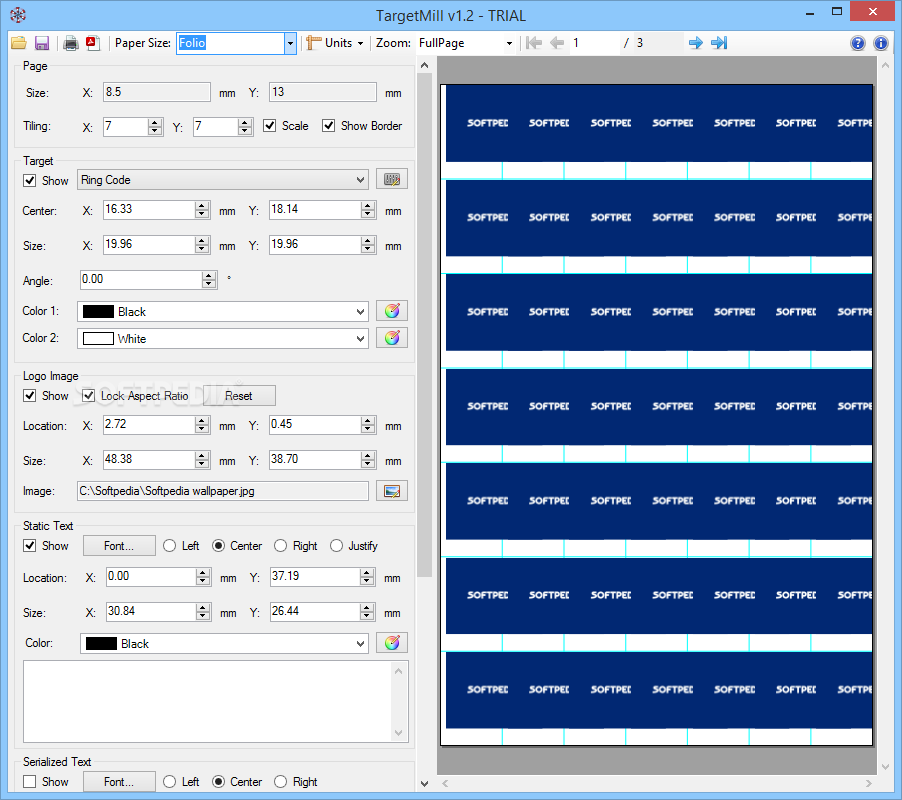Click the Page Size Y field
This screenshot has height=800, width=902.
click(x=323, y=92)
